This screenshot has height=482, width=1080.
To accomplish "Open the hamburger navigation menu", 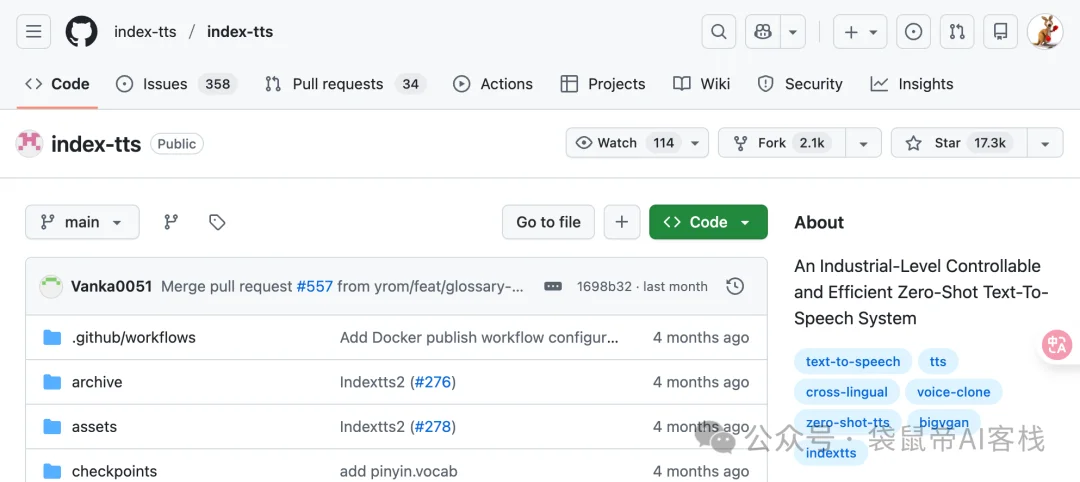I will (33, 32).
